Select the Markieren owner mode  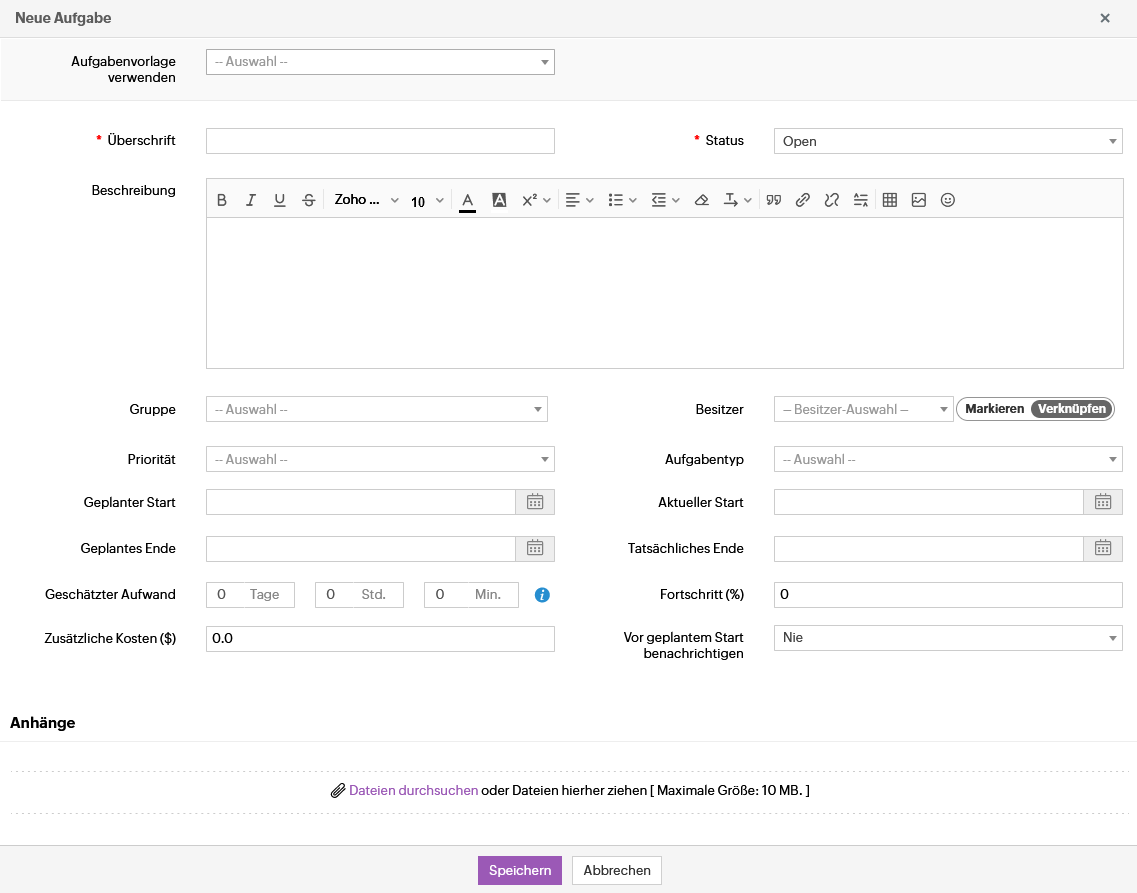click(994, 409)
